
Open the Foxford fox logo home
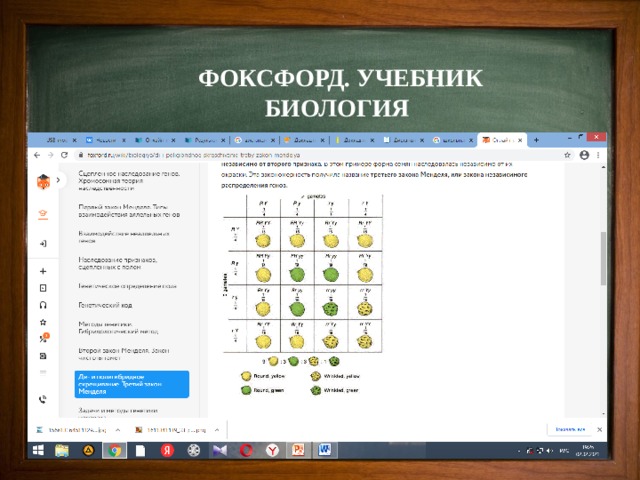43,181
